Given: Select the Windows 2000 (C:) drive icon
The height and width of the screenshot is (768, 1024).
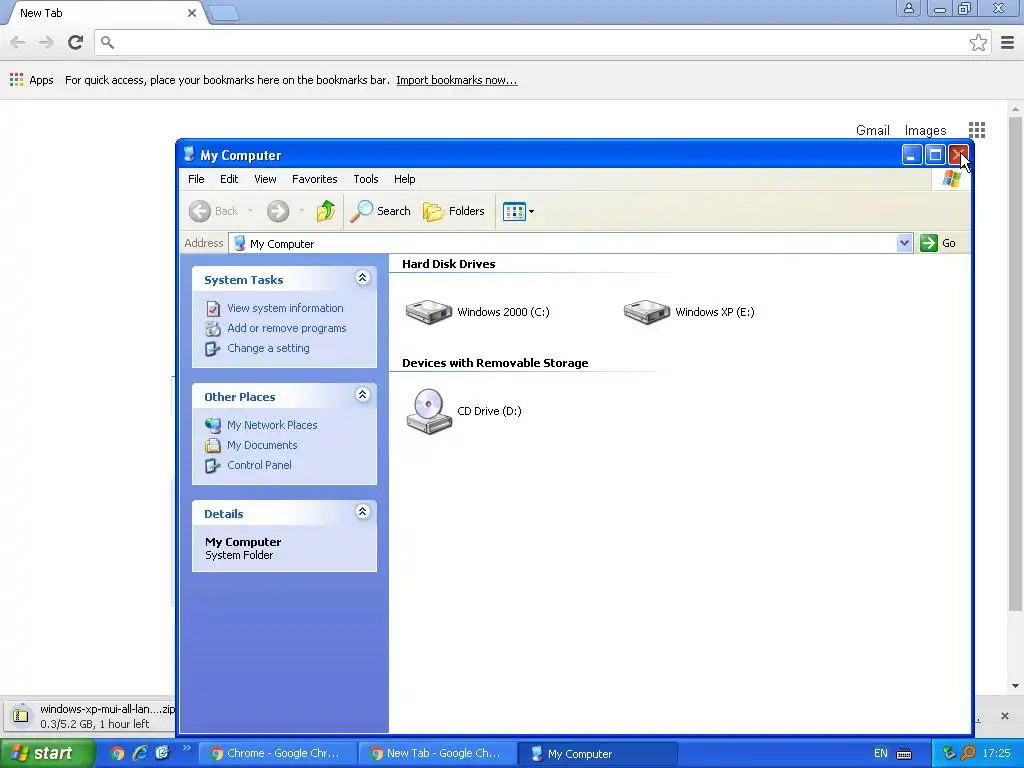Looking at the screenshot, I should [x=428, y=312].
